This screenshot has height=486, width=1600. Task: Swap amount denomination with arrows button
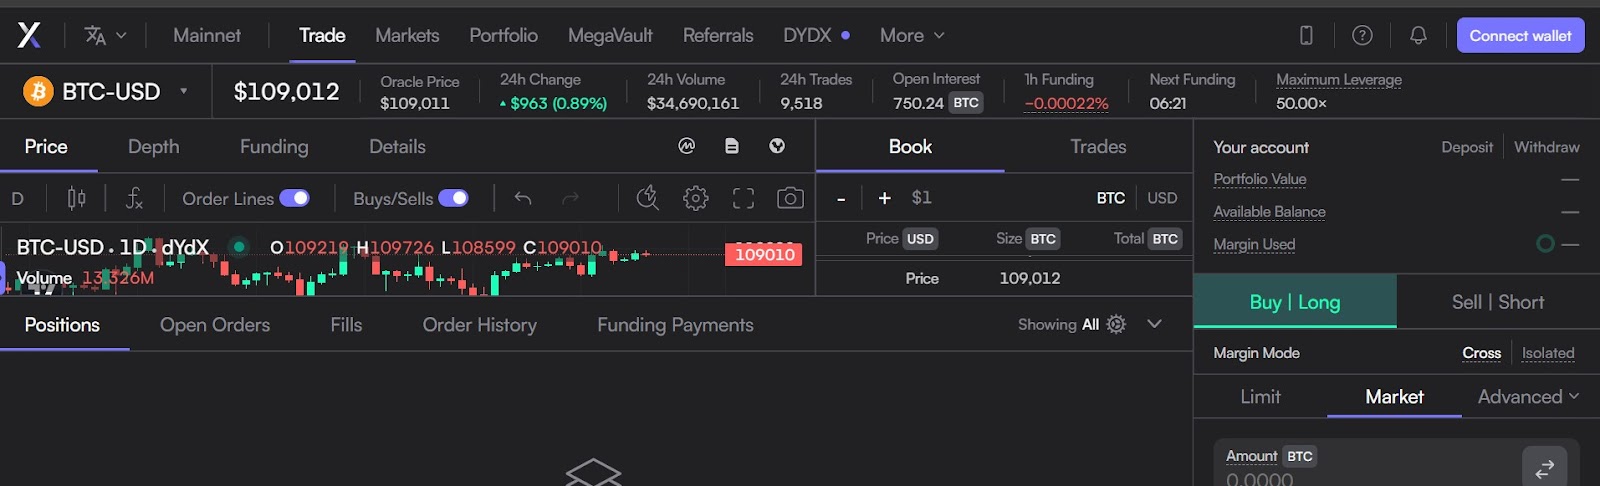tap(1544, 467)
